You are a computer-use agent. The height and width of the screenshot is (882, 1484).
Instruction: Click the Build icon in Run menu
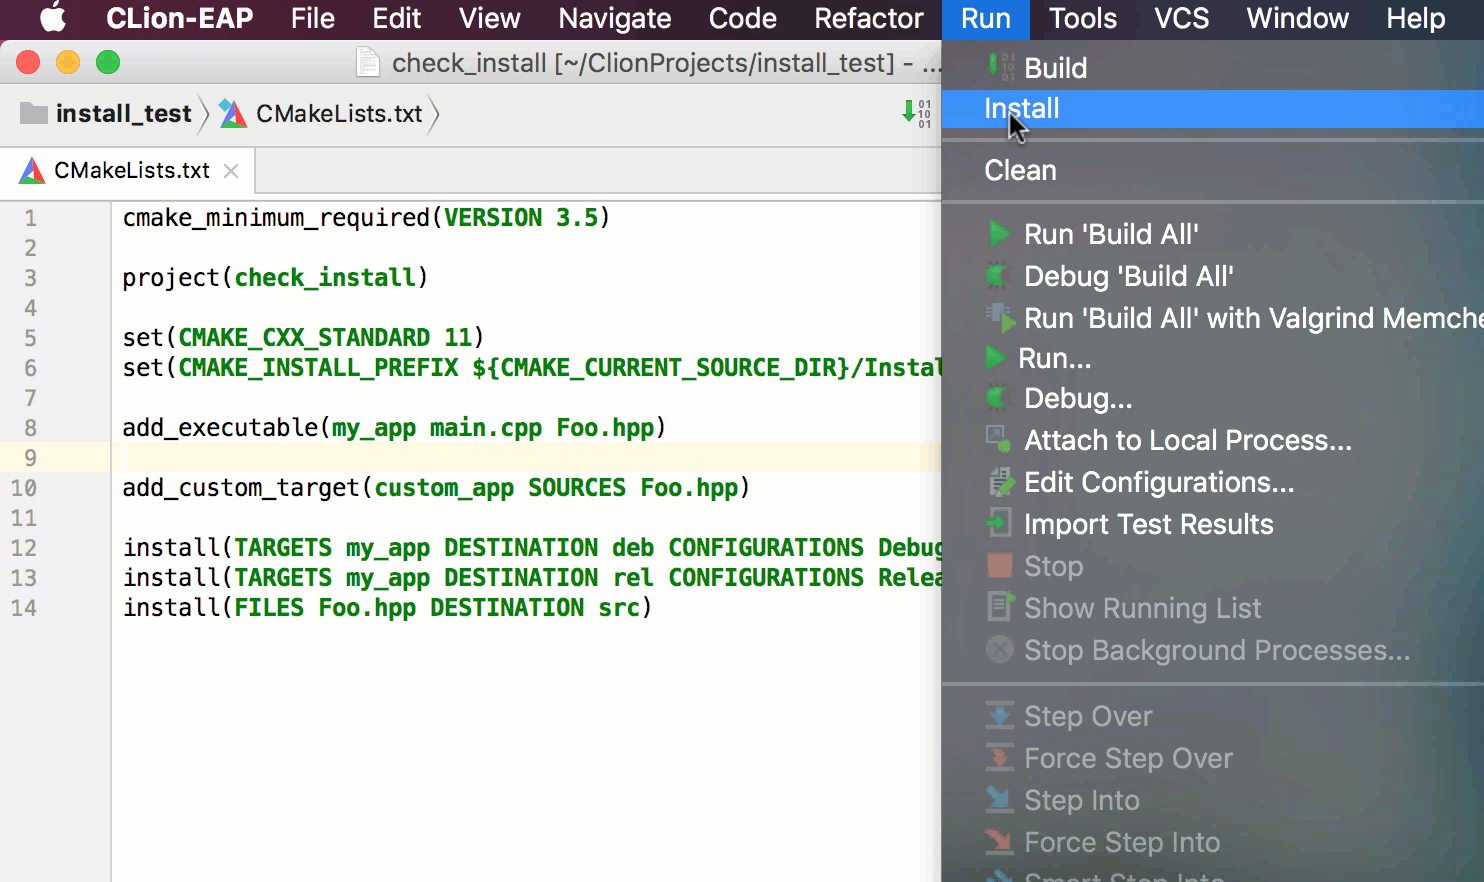pos(1000,67)
